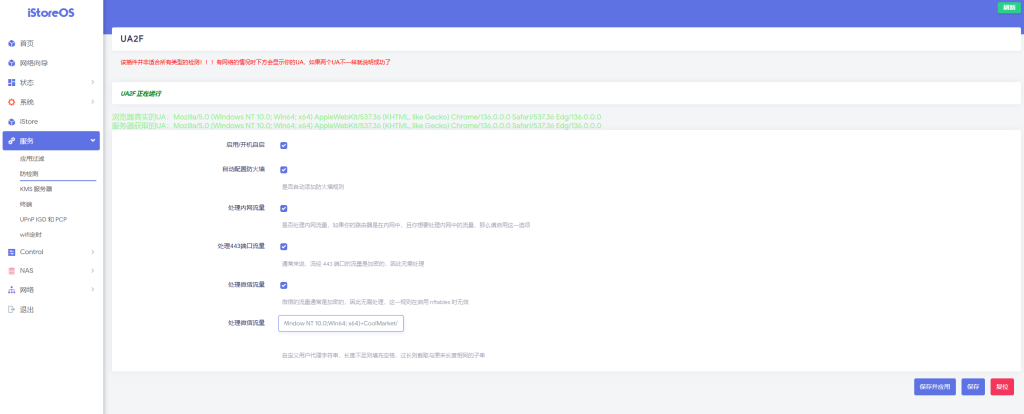Collapse the 服务 services menu
Viewport: 1024px width, 414px height.
click(x=93, y=141)
